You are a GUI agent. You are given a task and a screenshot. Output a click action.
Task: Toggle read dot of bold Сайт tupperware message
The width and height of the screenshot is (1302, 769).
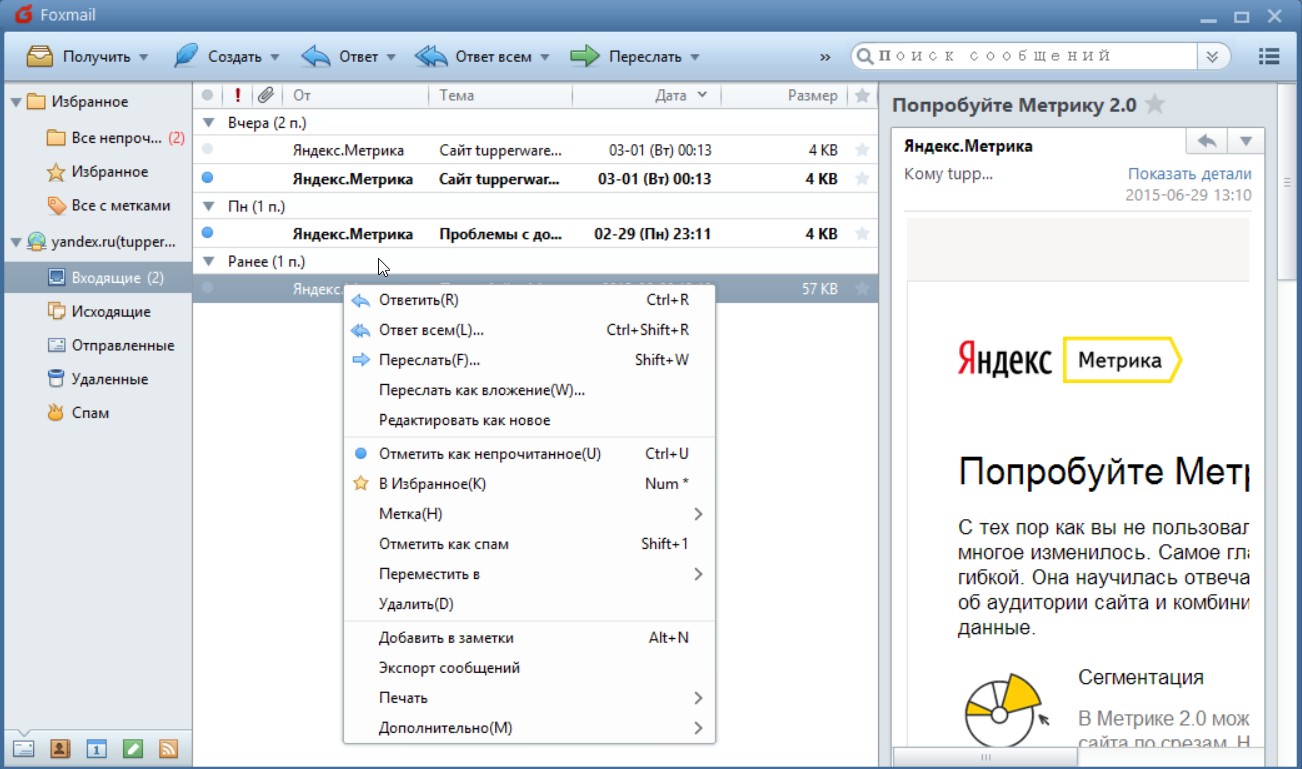[x=207, y=178]
